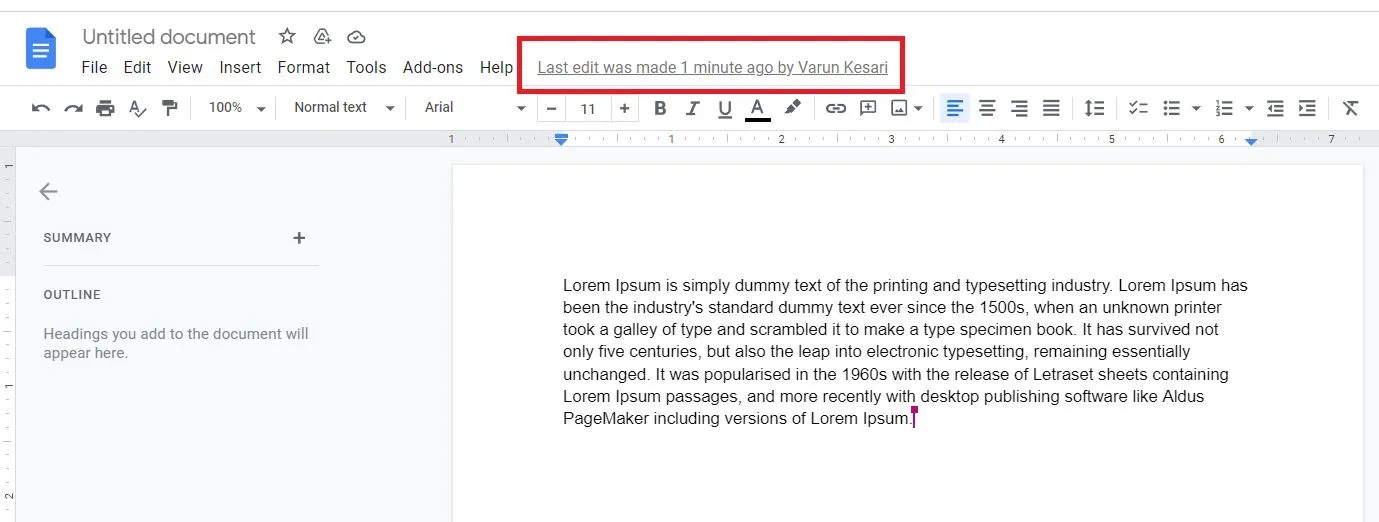
Task: Insert a bulleted list
Action: click(x=1171, y=108)
